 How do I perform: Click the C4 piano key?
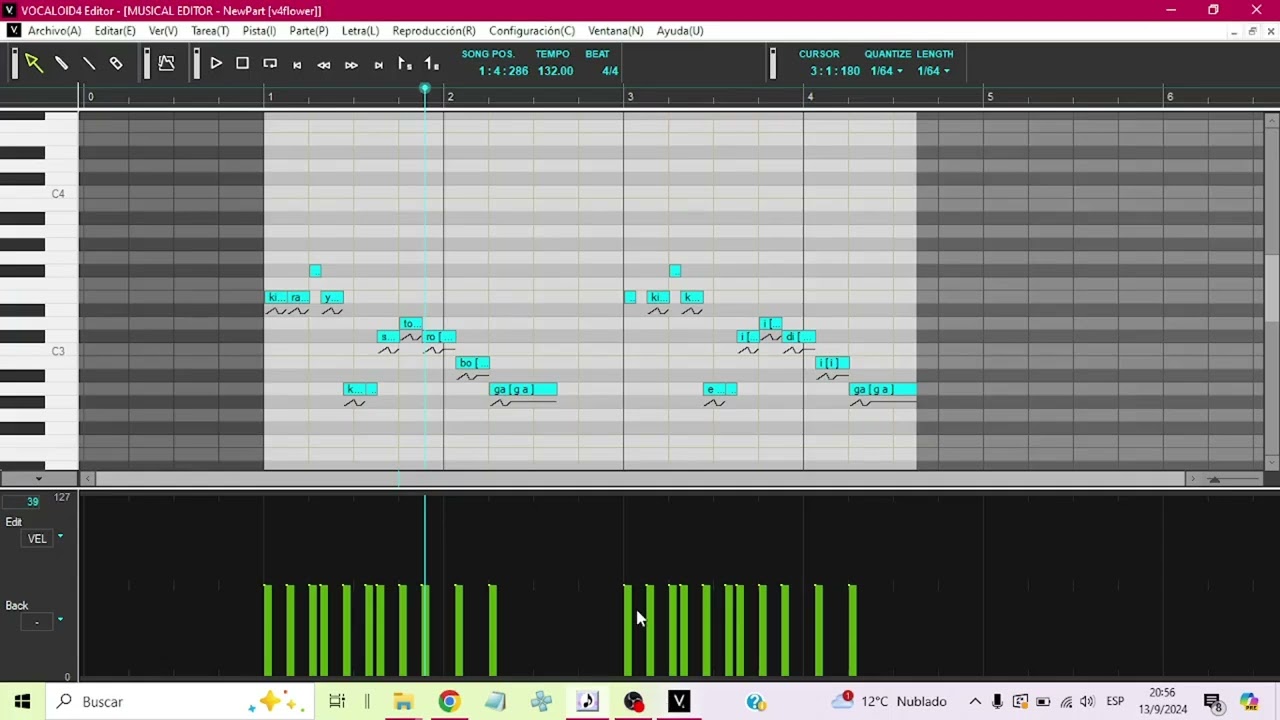39,193
